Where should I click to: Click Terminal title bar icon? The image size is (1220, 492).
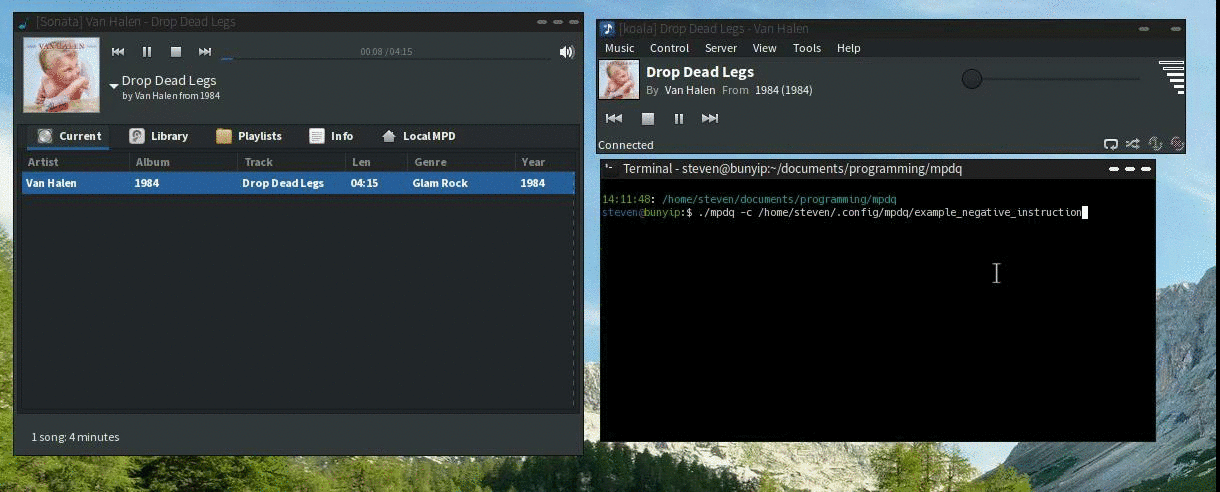point(609,168)
